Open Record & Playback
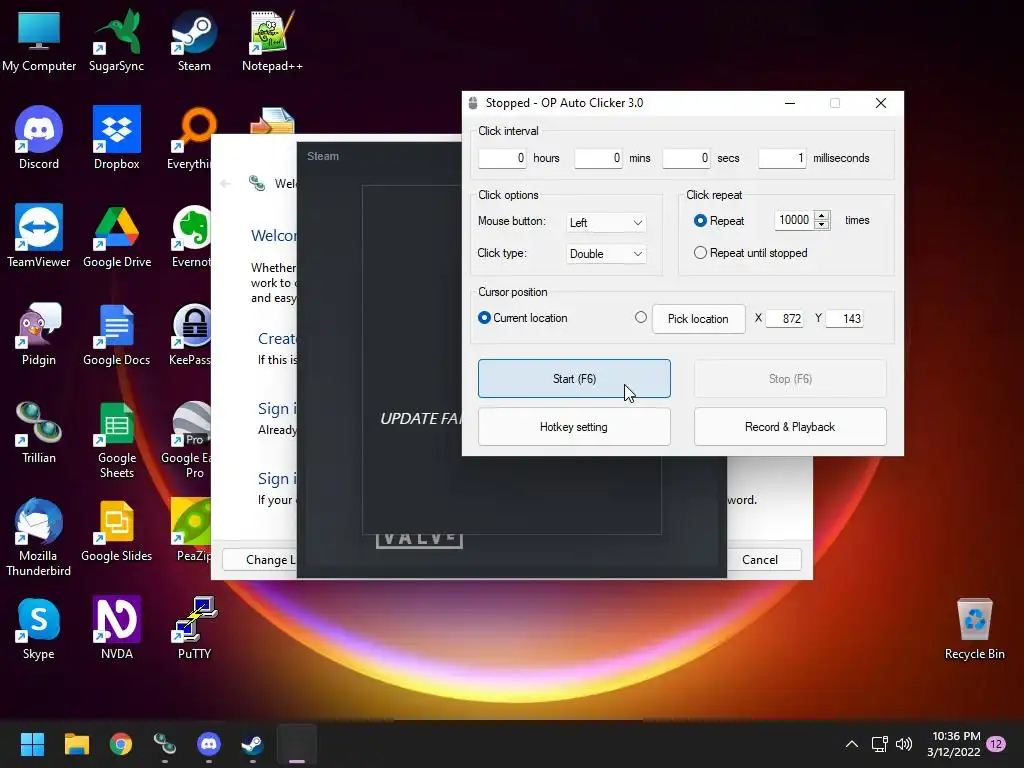Image resolution: width=1024 pixels, height=768 pixels. [x=790, y=426]
